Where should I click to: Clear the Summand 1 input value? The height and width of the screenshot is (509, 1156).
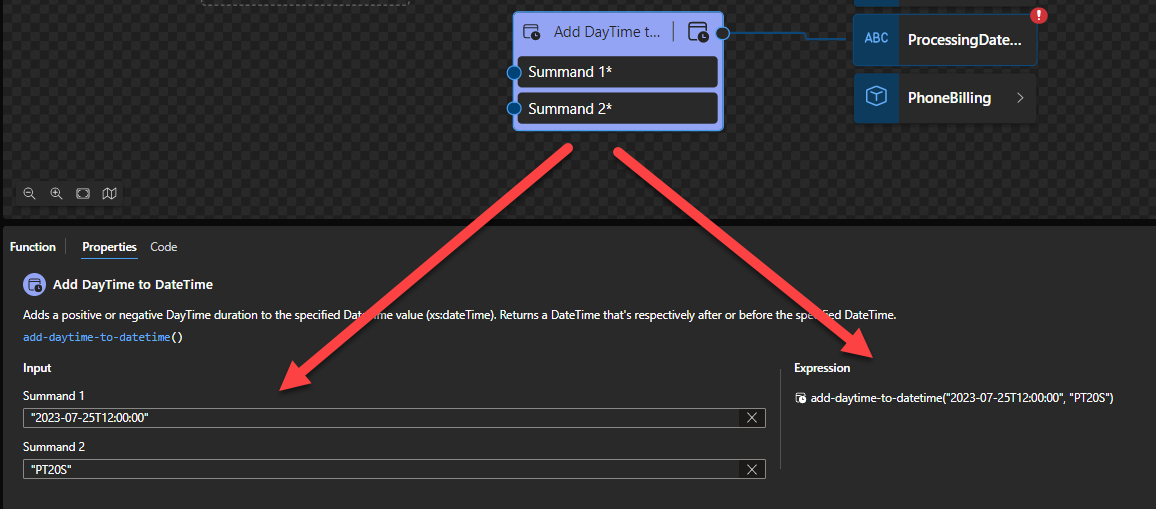pyautogui.click(x=752, y=418)
